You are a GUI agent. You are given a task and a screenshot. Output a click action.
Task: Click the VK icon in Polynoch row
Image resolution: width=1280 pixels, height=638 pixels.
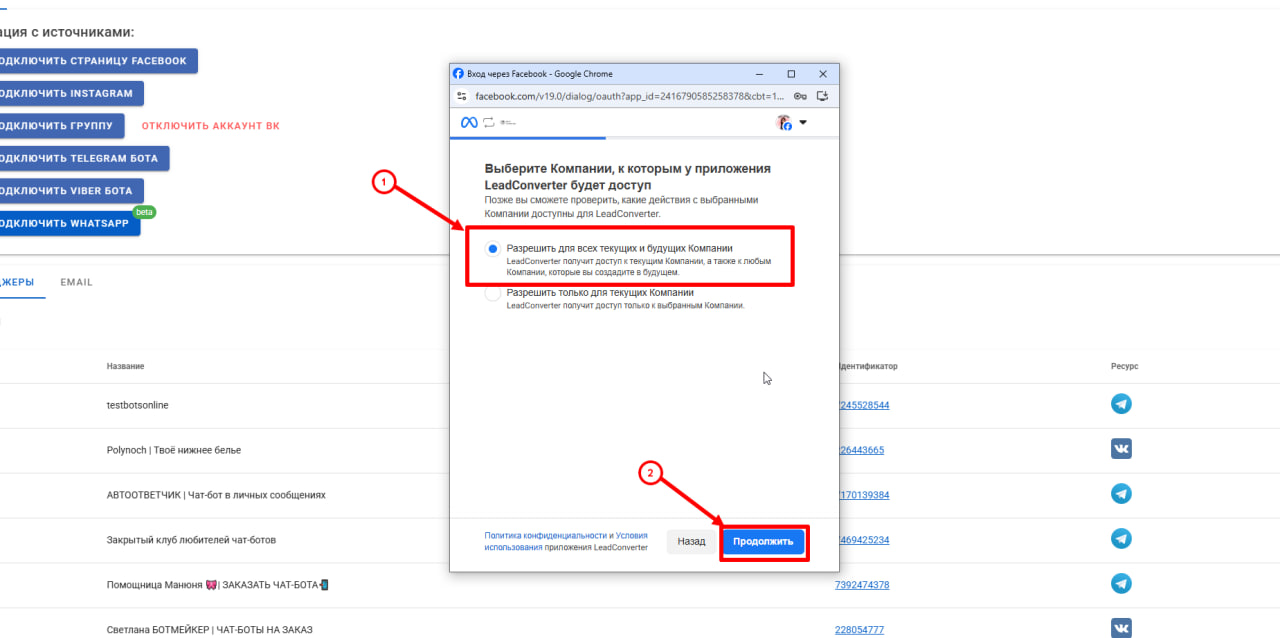pyautogui.click(x=1121, y=450)
